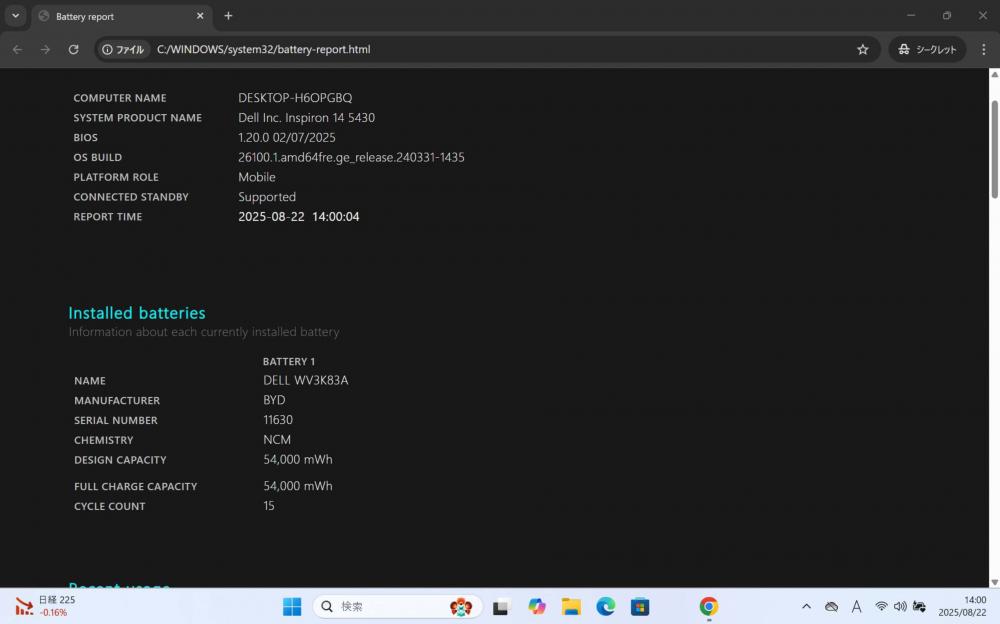1000x624 pixels.
Task: Click the CYCLE COUNT label
Action: 110,506
